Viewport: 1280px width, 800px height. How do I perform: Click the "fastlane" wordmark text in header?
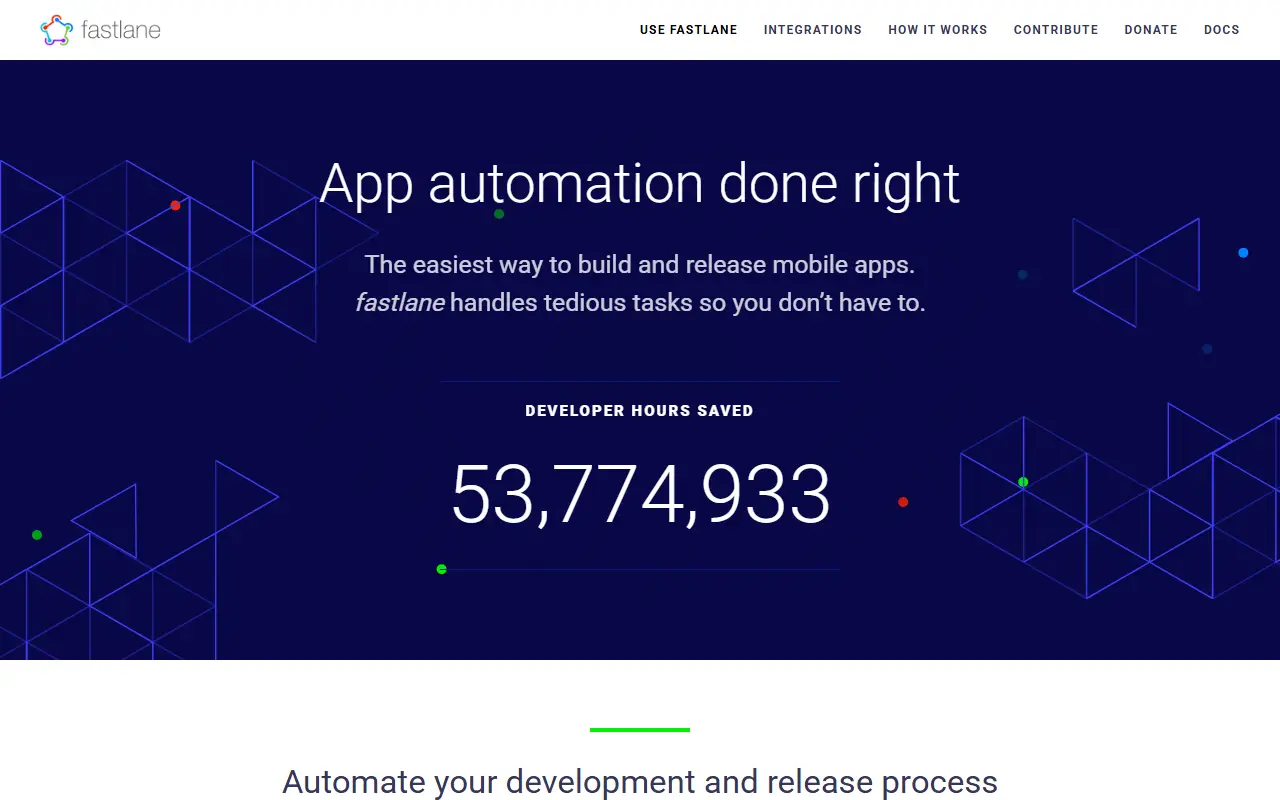click(121, 30)
